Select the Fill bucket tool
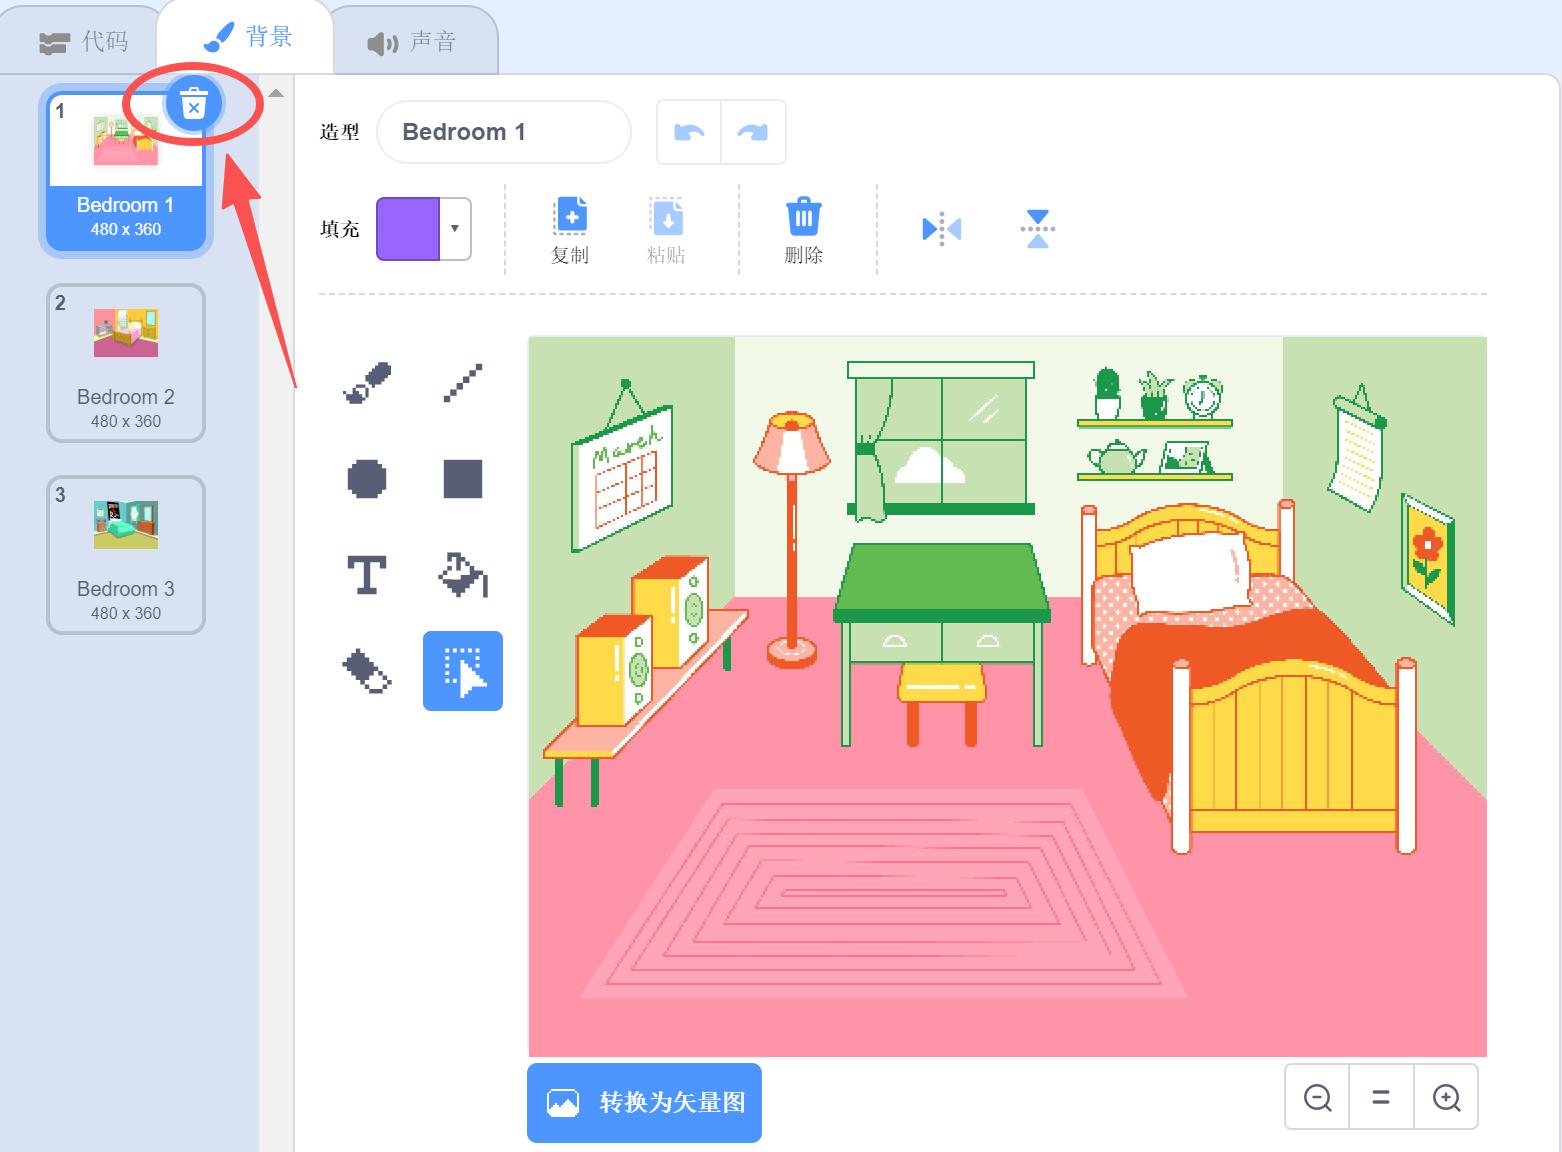 (x=463, y=575)
